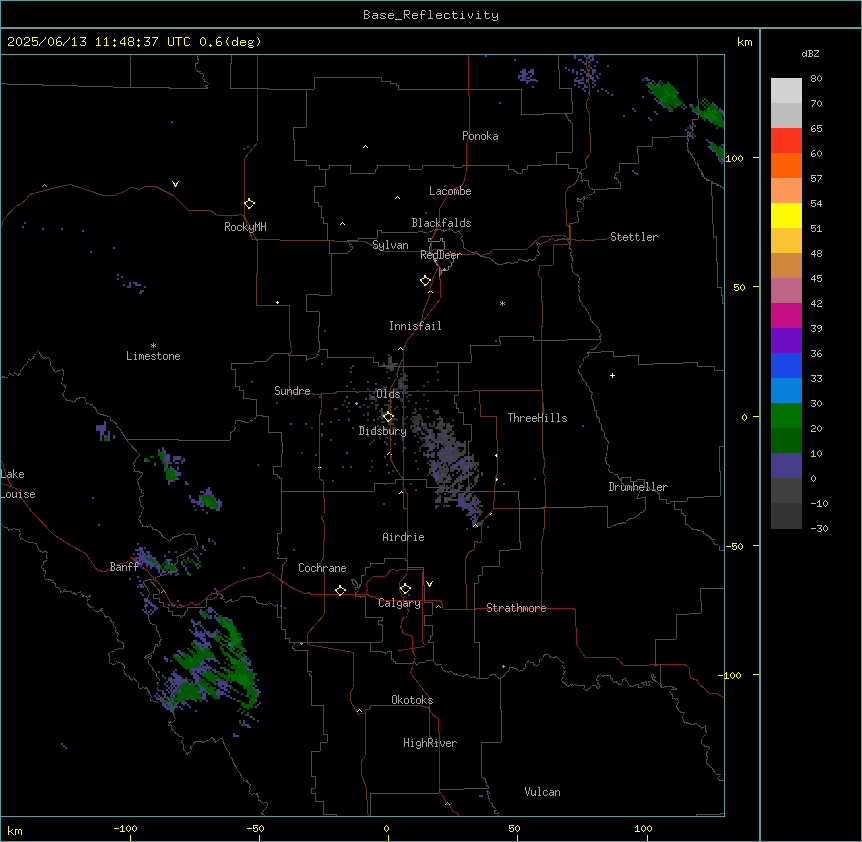Click the Okotoks city label
Screen dimensions: 862x842
pyautogui.click(x=412, y=700)
